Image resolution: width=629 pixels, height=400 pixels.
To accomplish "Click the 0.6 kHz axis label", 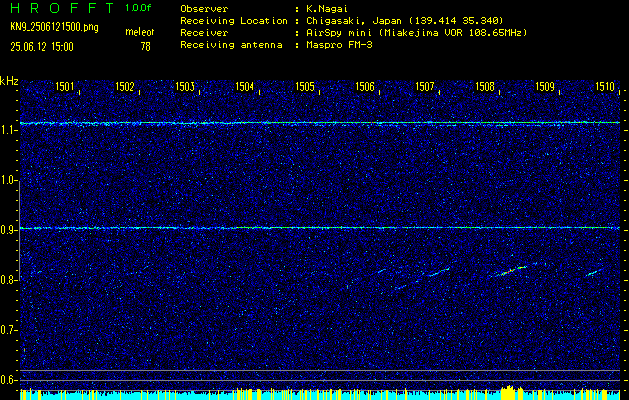I will pyautogui.click(x=8, y=380).
